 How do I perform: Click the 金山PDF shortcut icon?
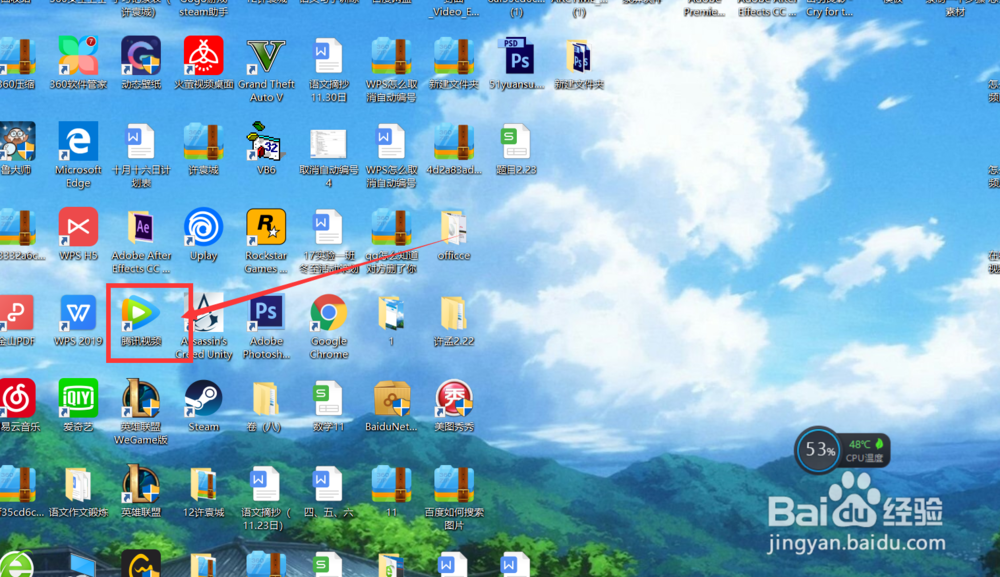point(17,312)
